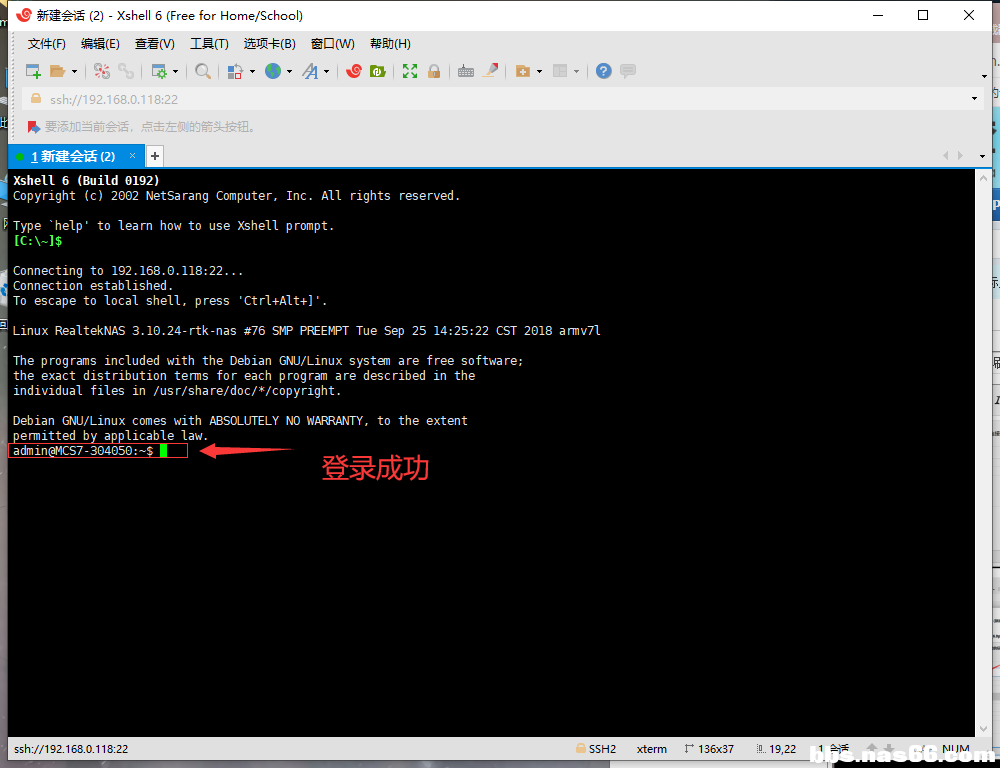Click the green Xmanager icon
The height and width of the screenshot is (768, 1000).
pos(378,71)
